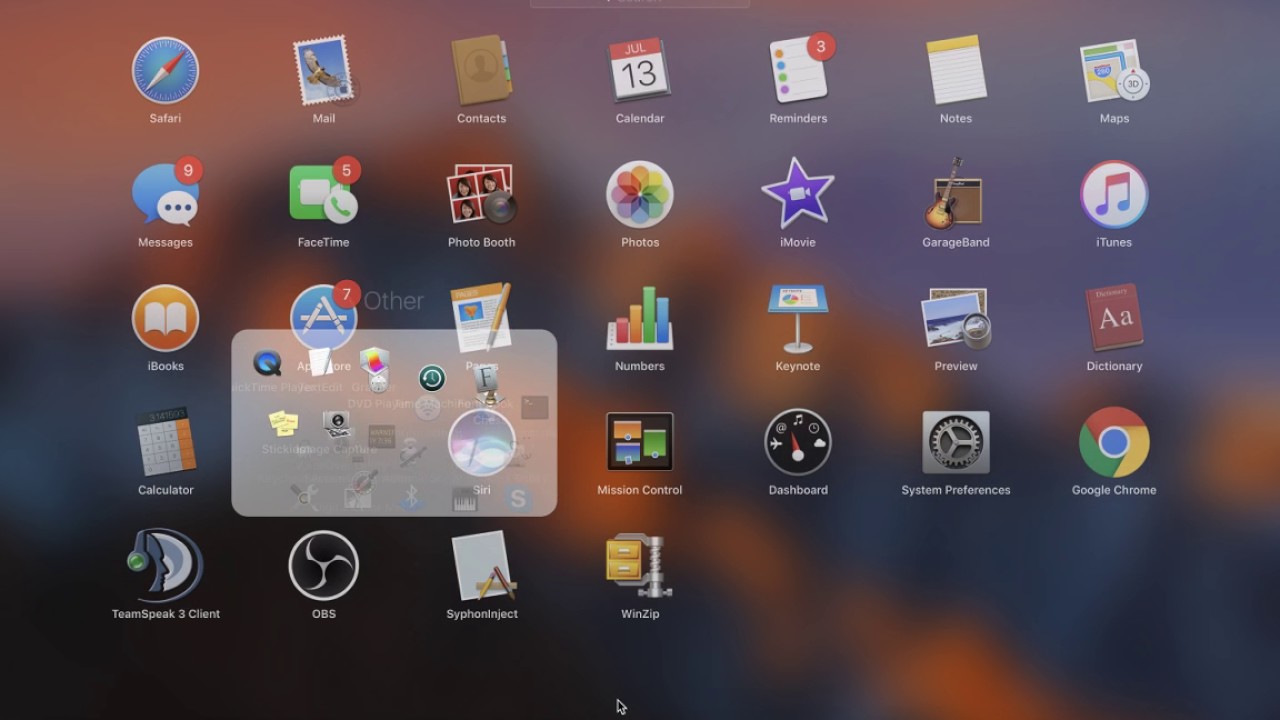Viewport: 1280px width, 720px height.
Task: Launch OBS
Action: pos(324,566)
